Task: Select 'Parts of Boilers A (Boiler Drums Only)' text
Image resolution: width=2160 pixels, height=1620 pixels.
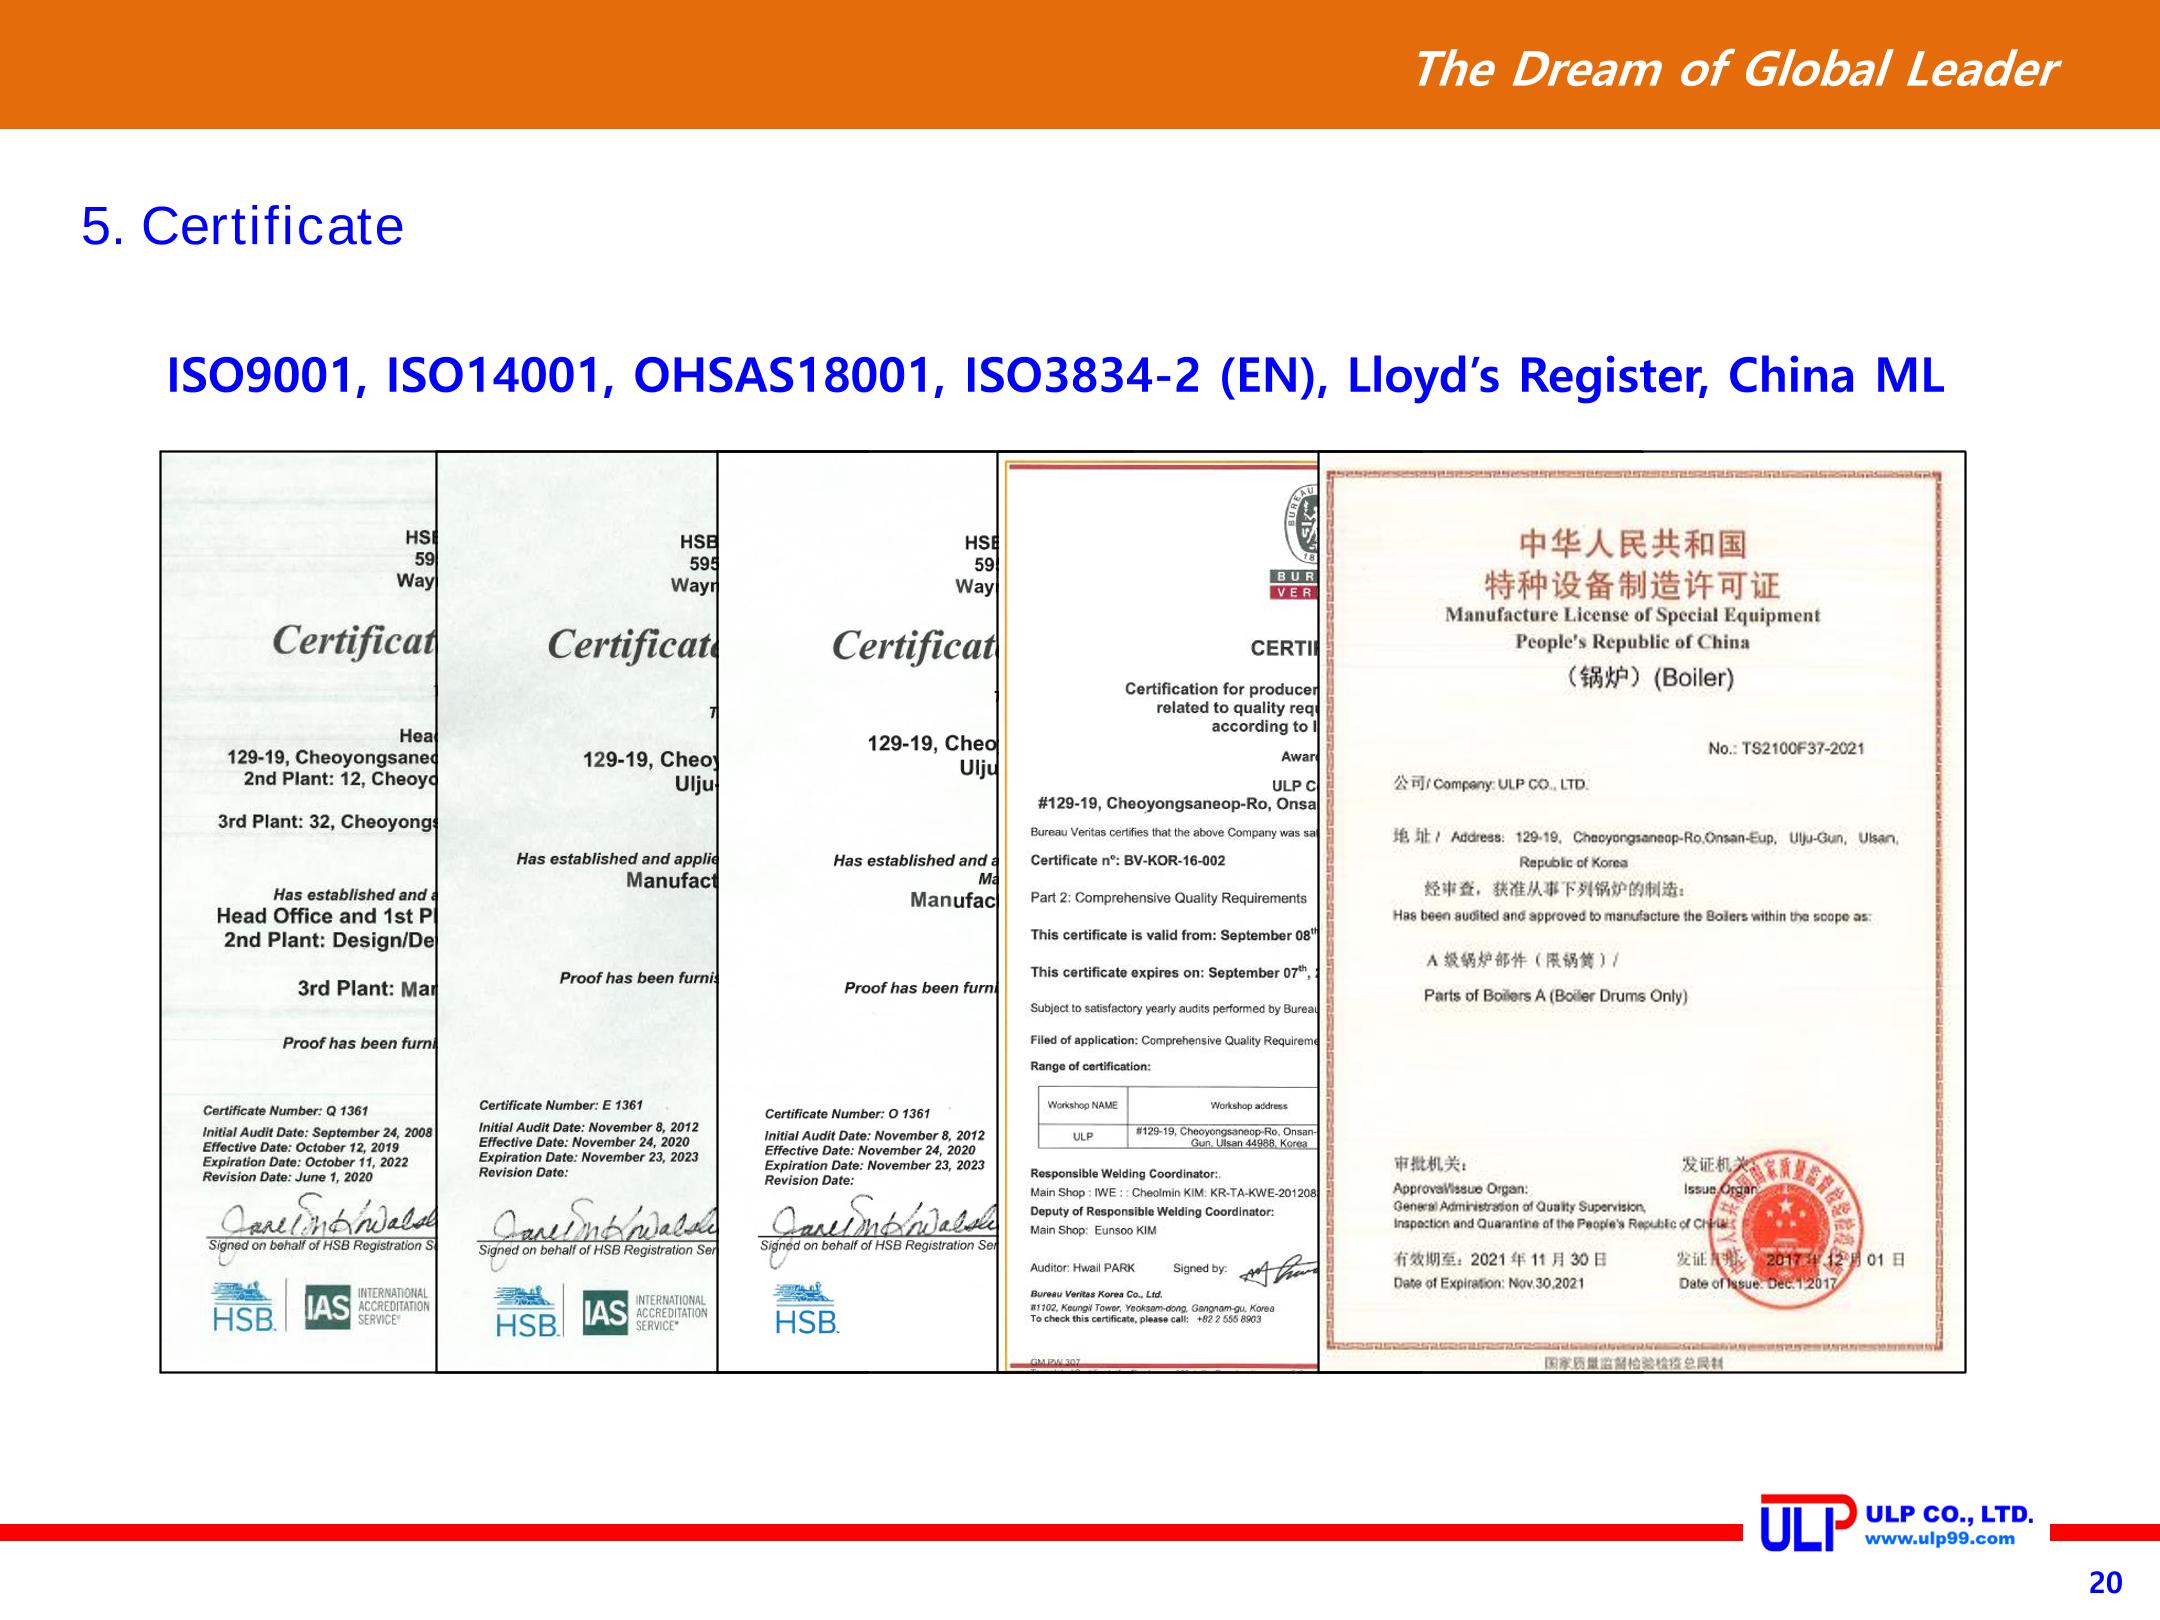Action: (1555, 996)
